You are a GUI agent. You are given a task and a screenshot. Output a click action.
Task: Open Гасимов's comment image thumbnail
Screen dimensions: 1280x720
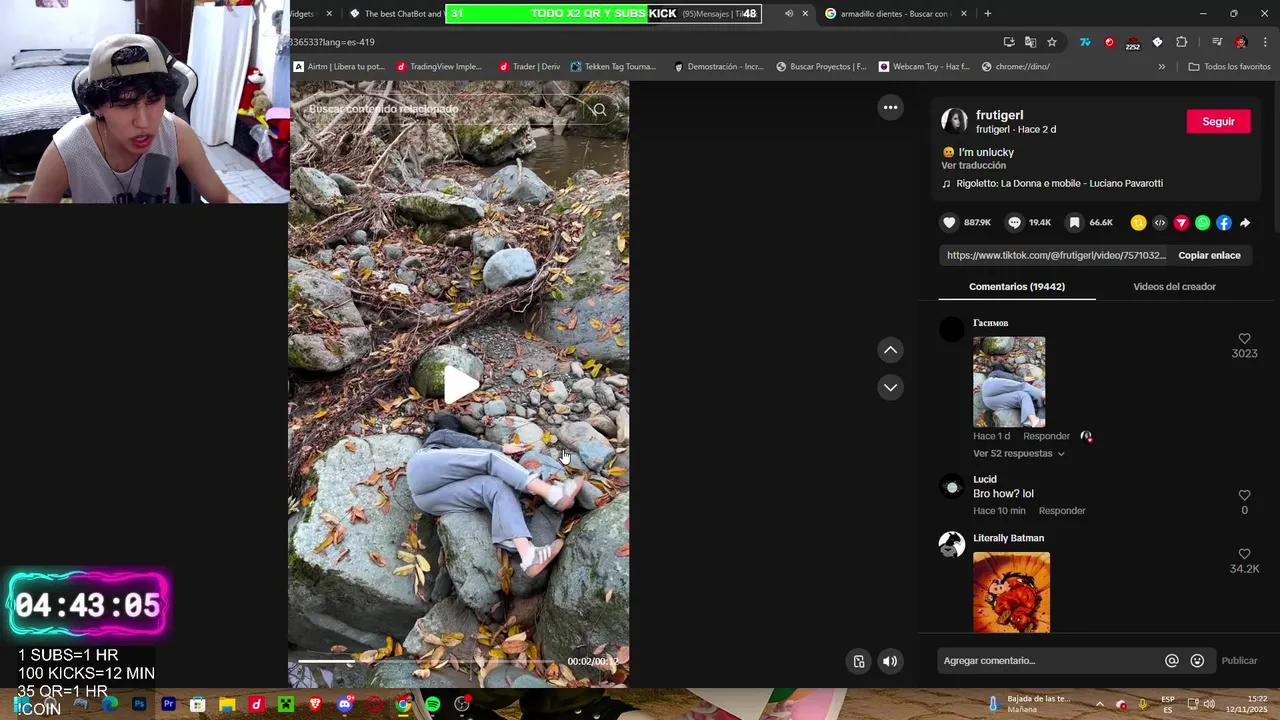pos(1009,382)
